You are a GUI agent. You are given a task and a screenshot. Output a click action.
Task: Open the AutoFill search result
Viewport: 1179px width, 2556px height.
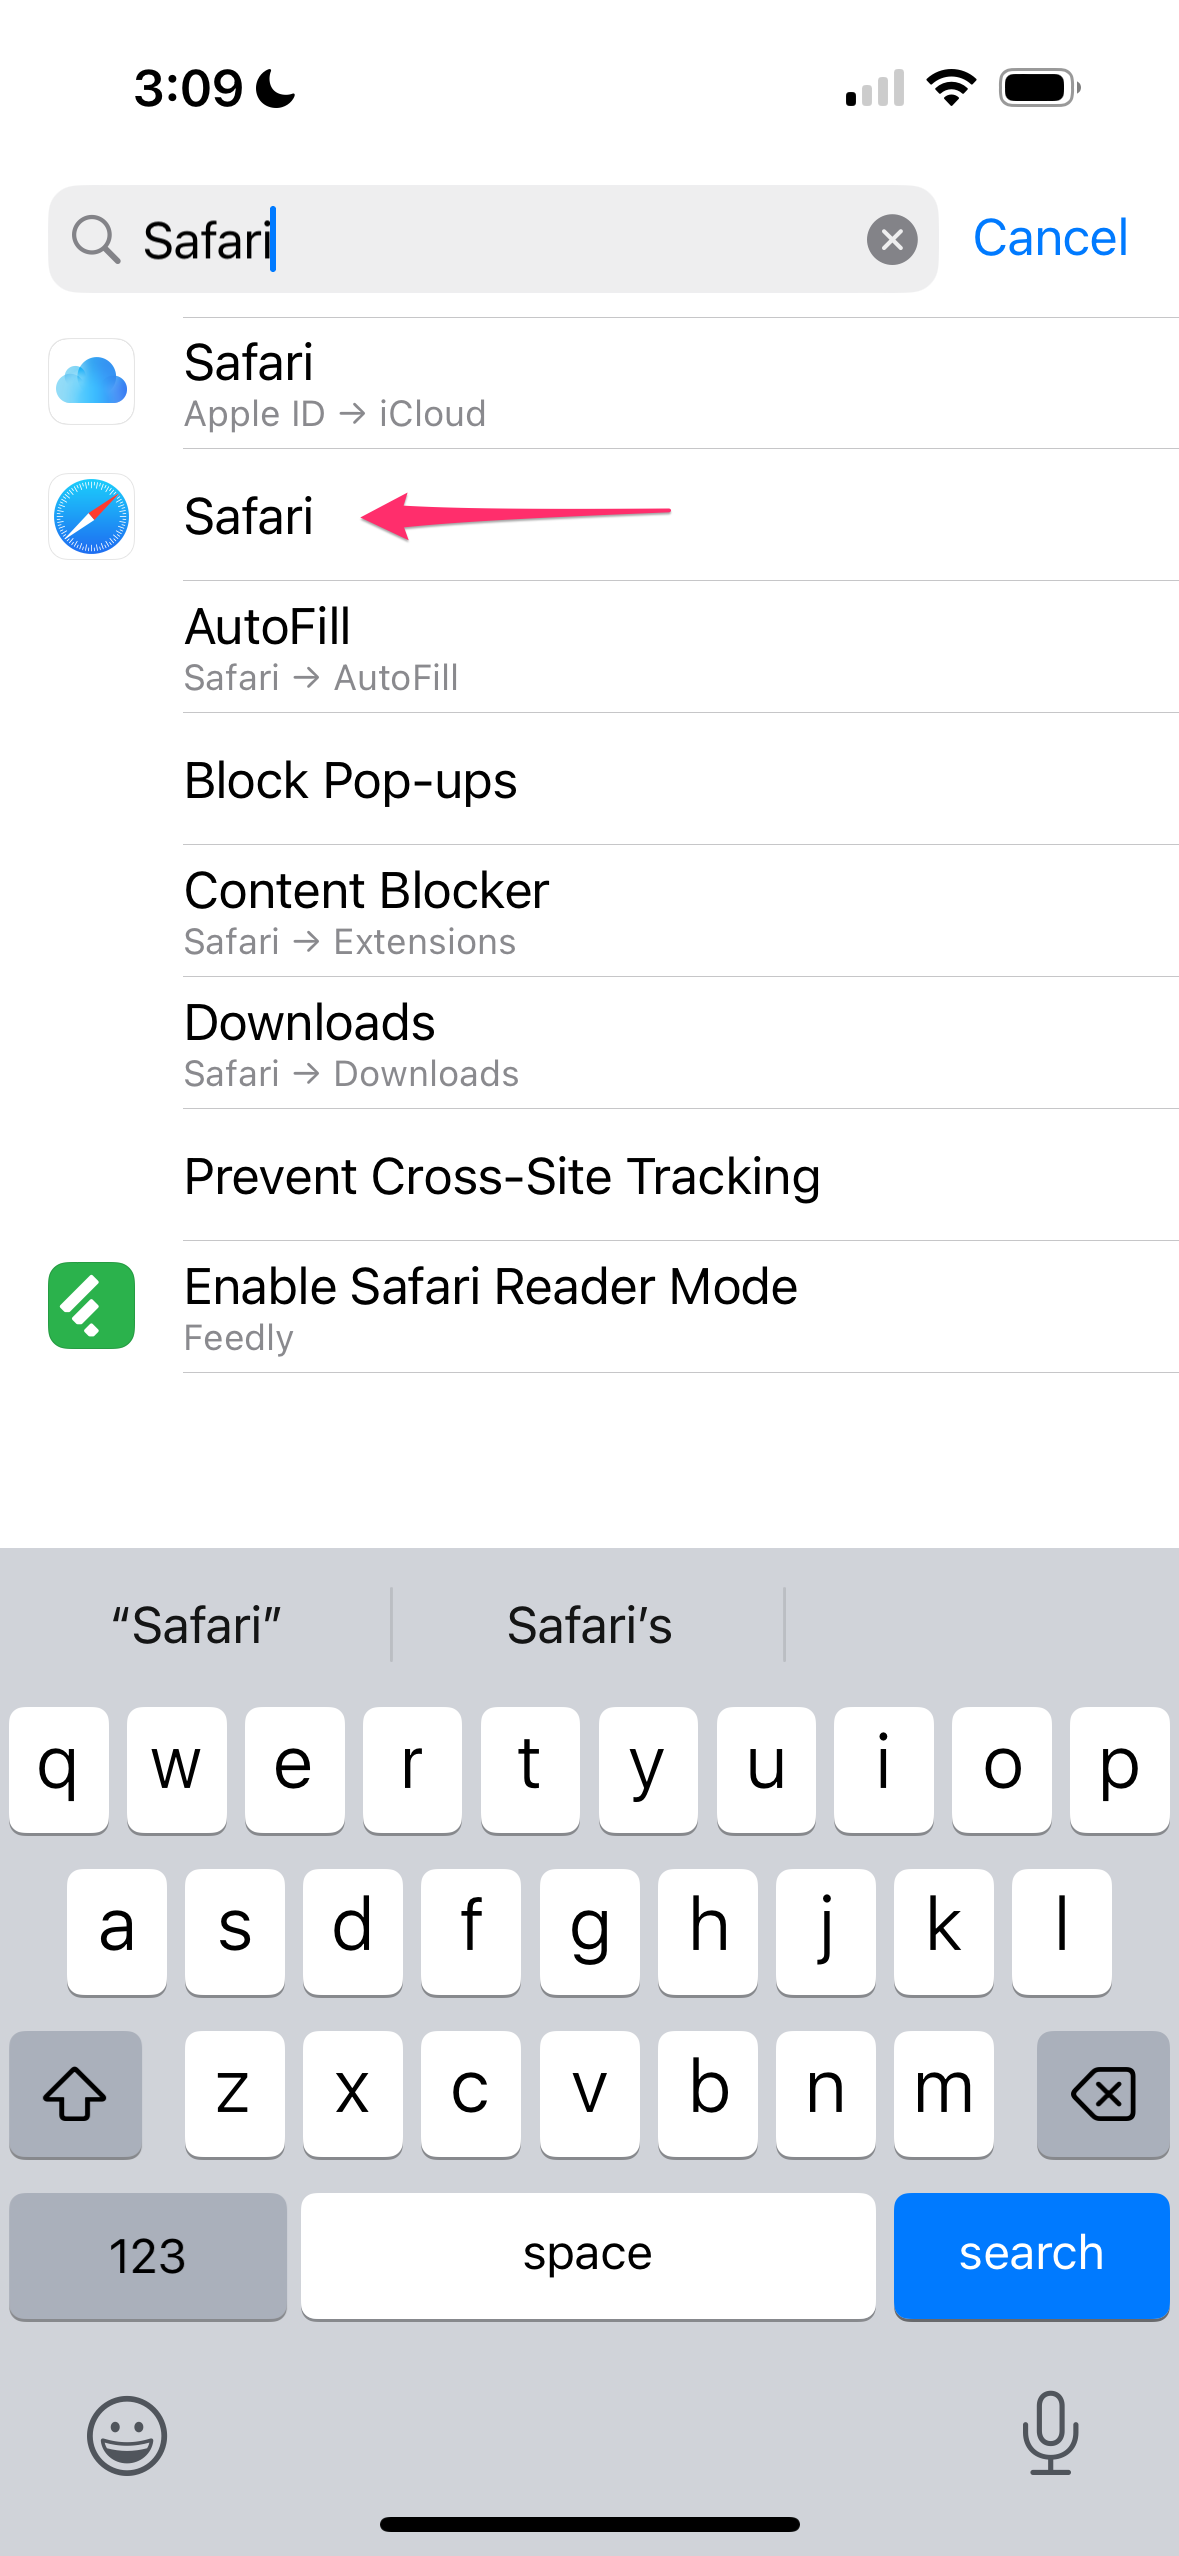[x=680, y=647]
